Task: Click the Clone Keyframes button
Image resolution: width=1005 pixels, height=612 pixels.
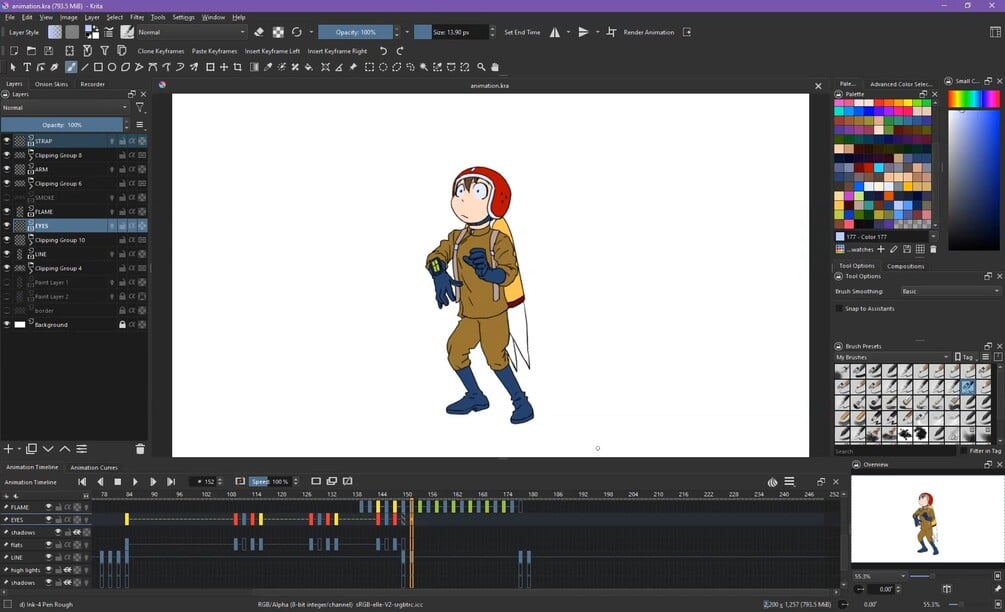Action: click(x=161, y=51)
